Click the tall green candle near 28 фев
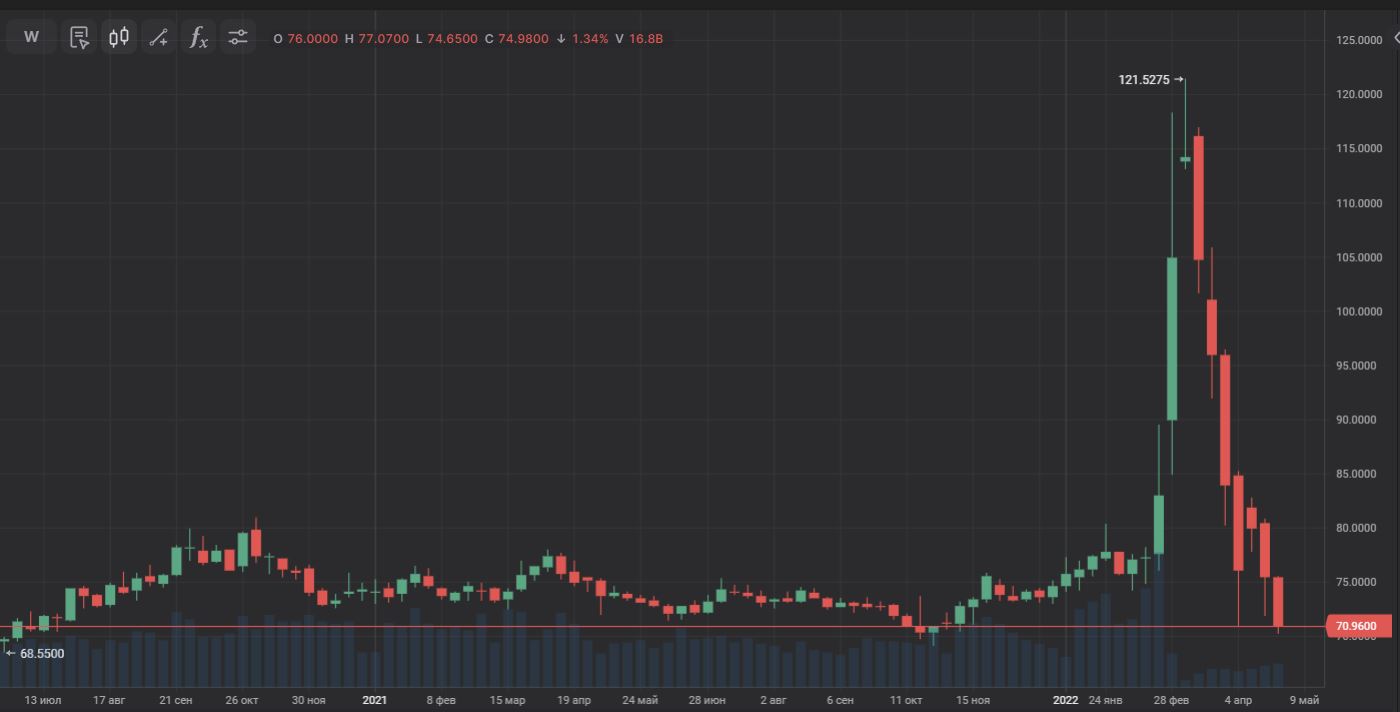This screenshot has height=712, width=1400. pyautogui.click(x=1172, y=338)
